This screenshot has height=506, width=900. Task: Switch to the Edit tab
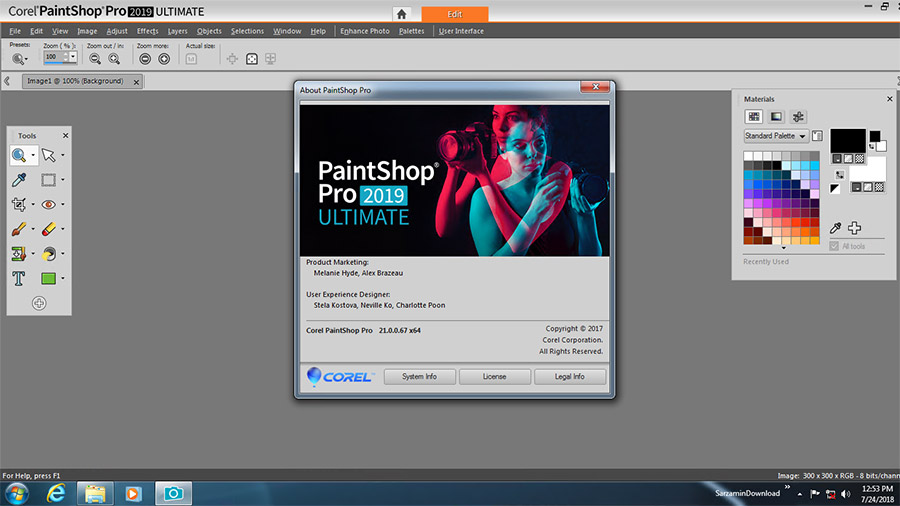click(x=455, y=14)
